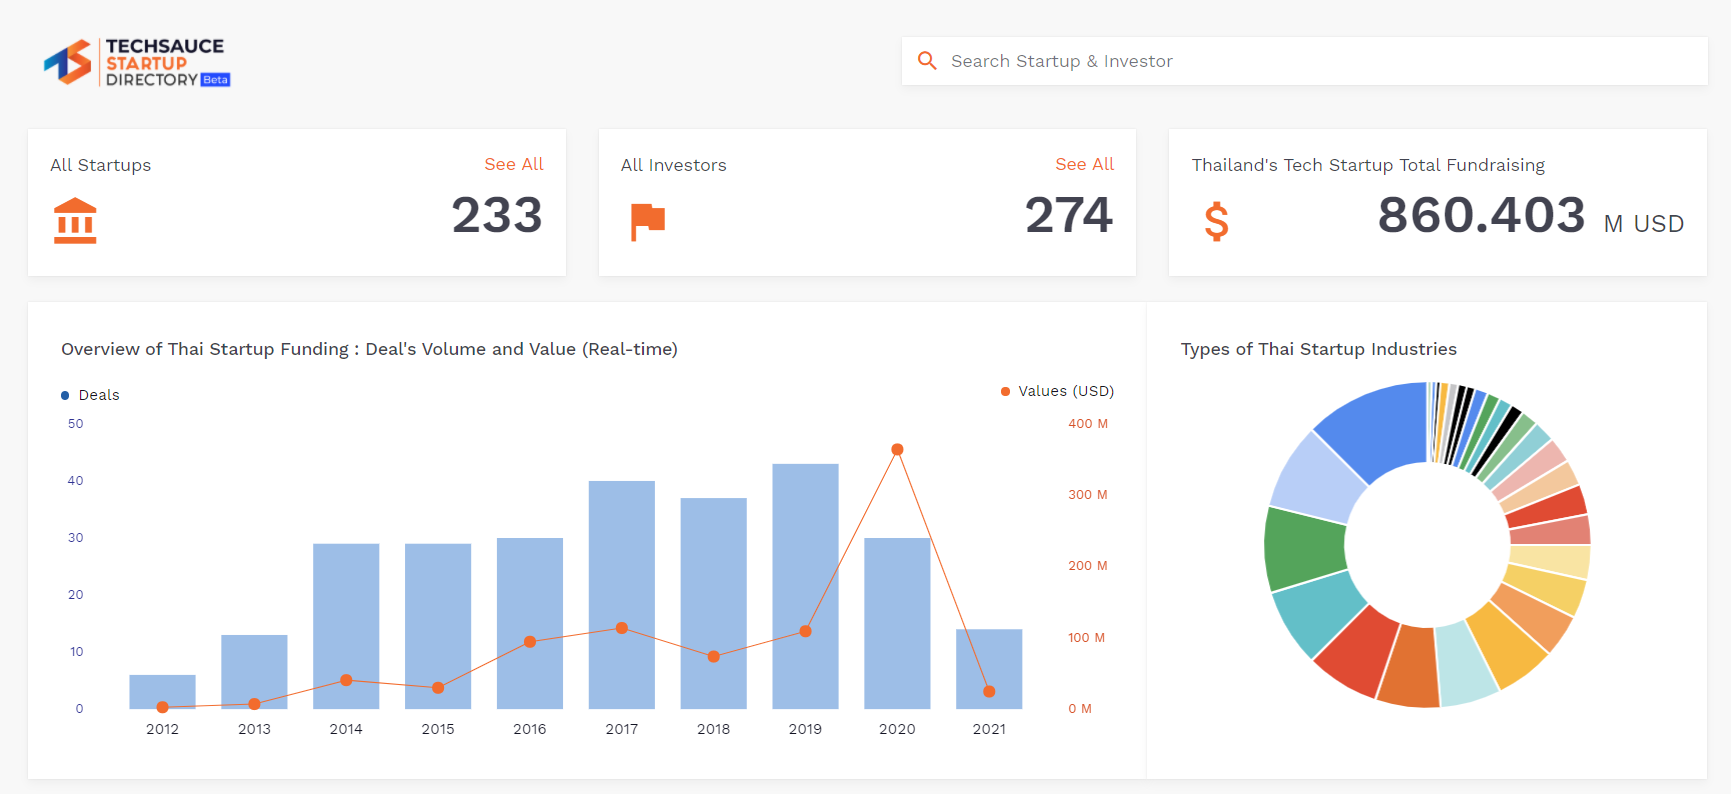Image resolution: width=1731 pixels, height=794 pixels.
Task: Click the 2021 value line data point
Action: pos(989,691)
